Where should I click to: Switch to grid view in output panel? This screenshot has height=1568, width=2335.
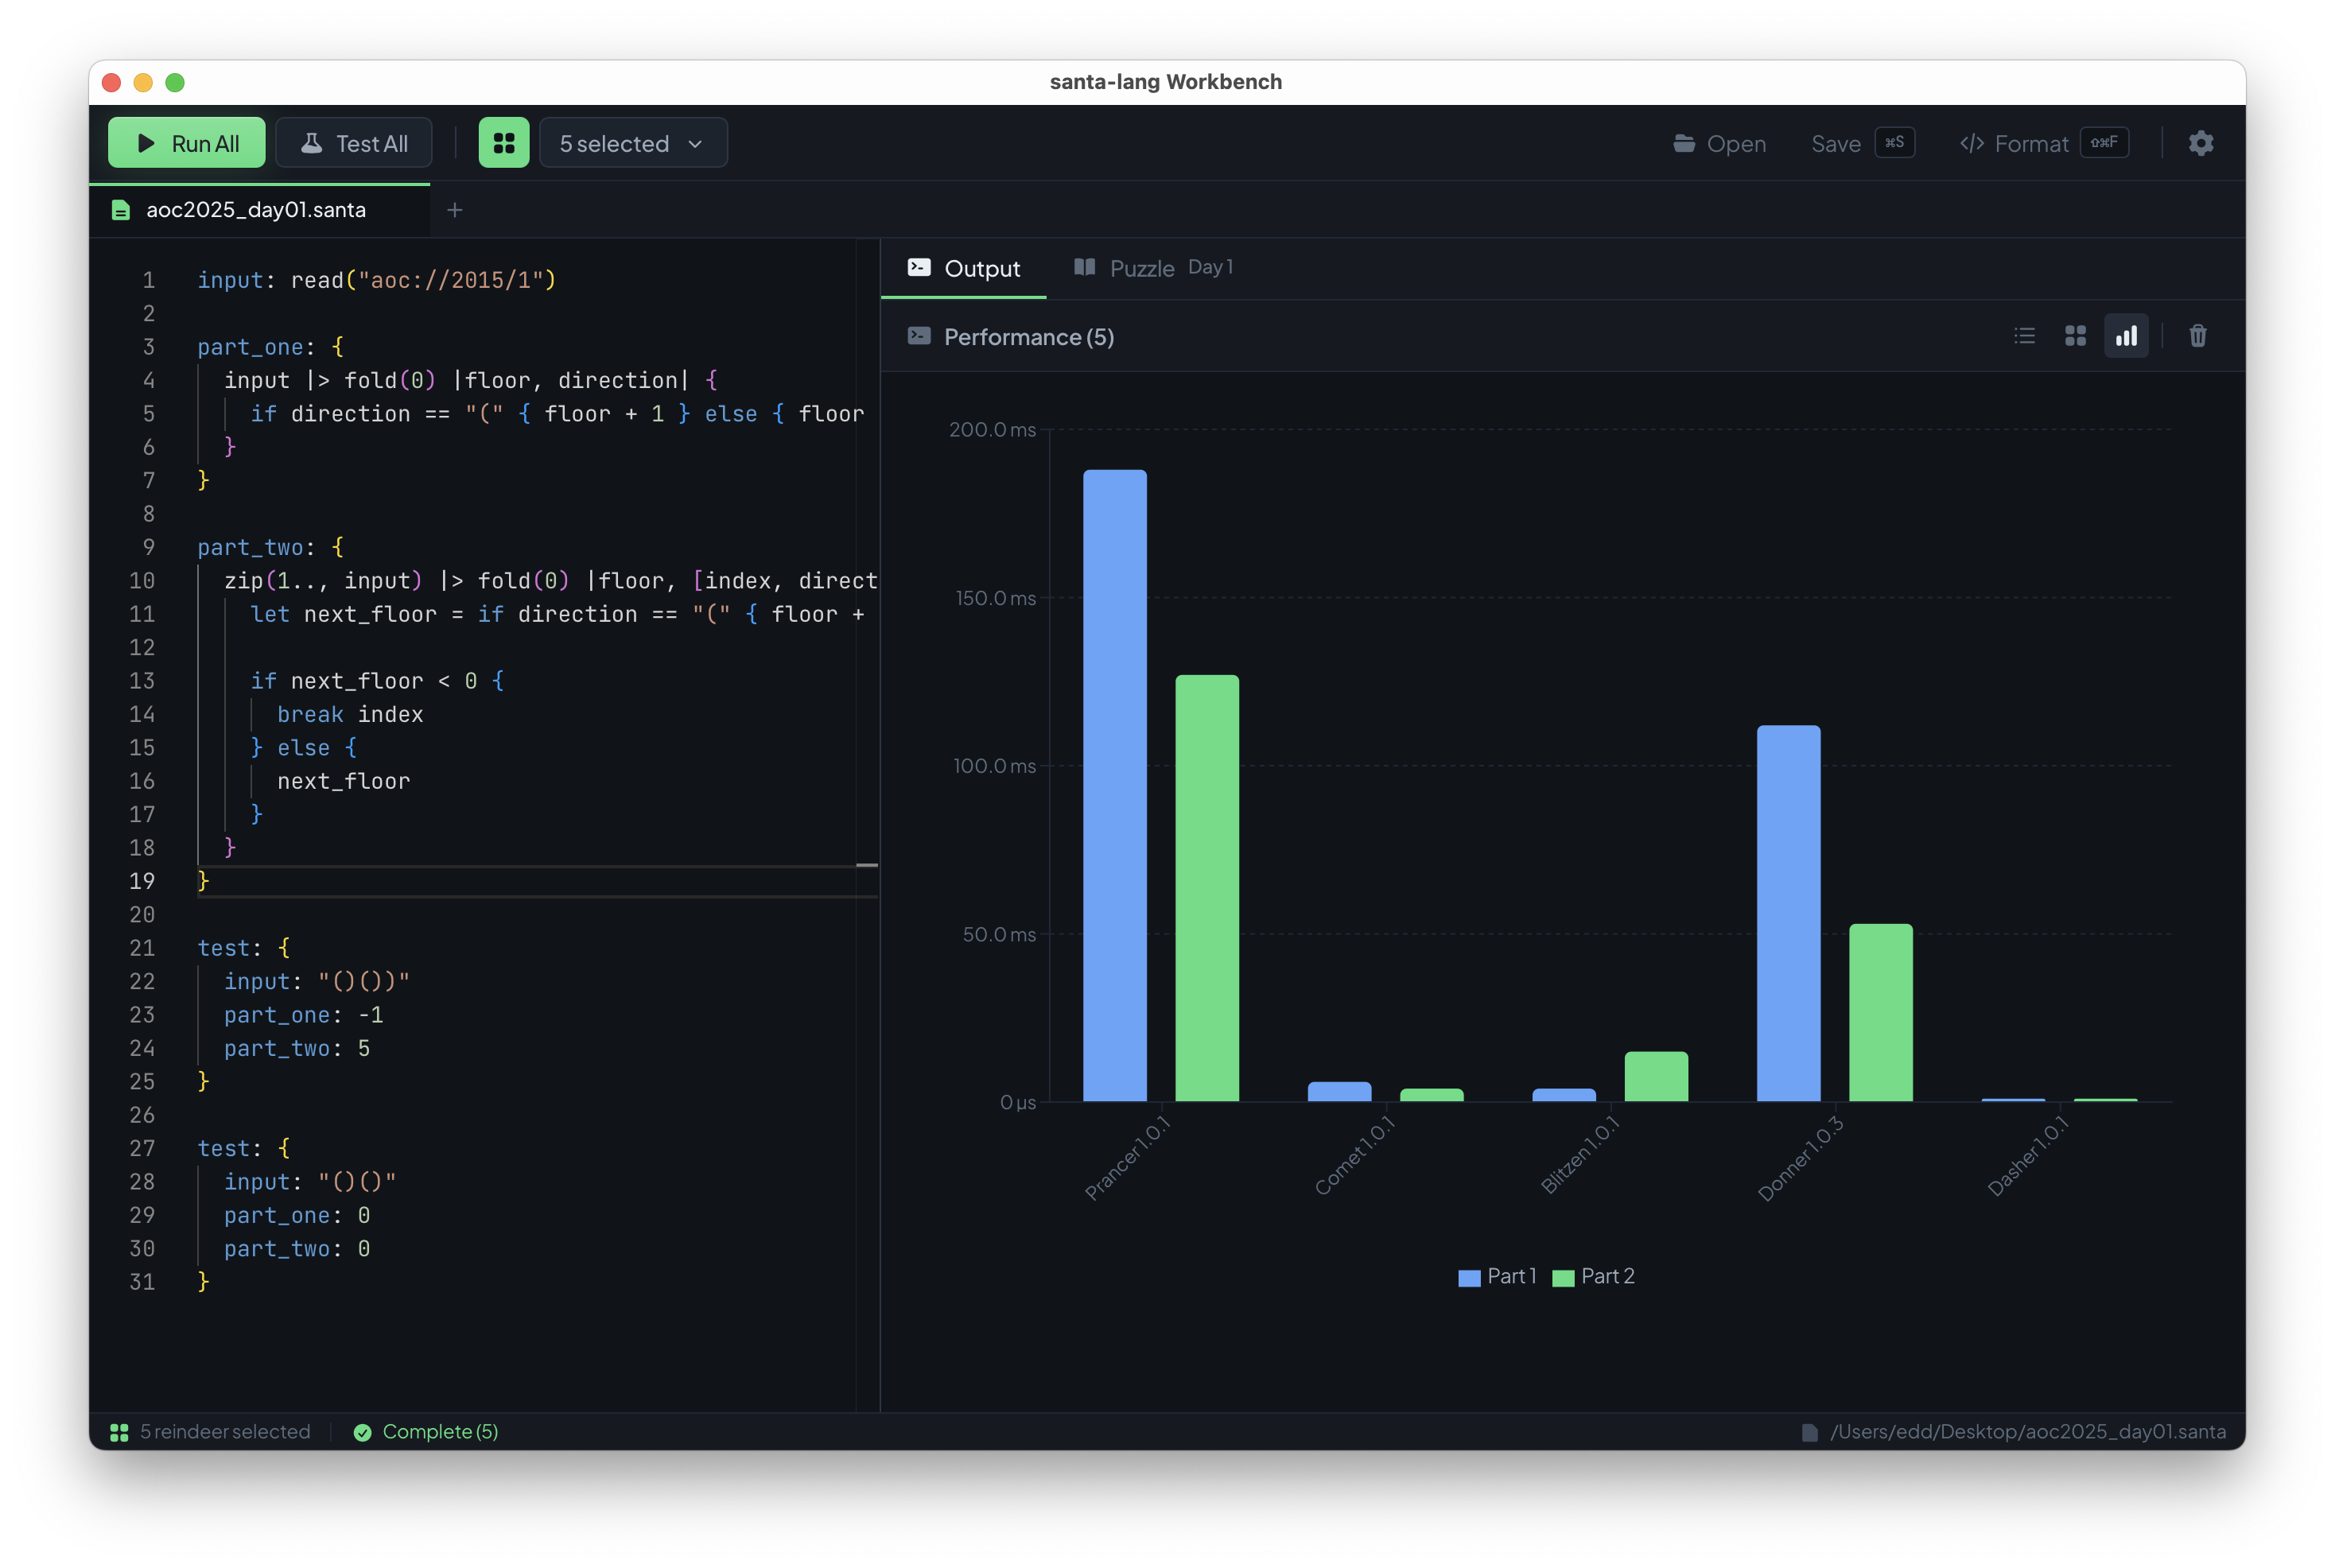2075,336
